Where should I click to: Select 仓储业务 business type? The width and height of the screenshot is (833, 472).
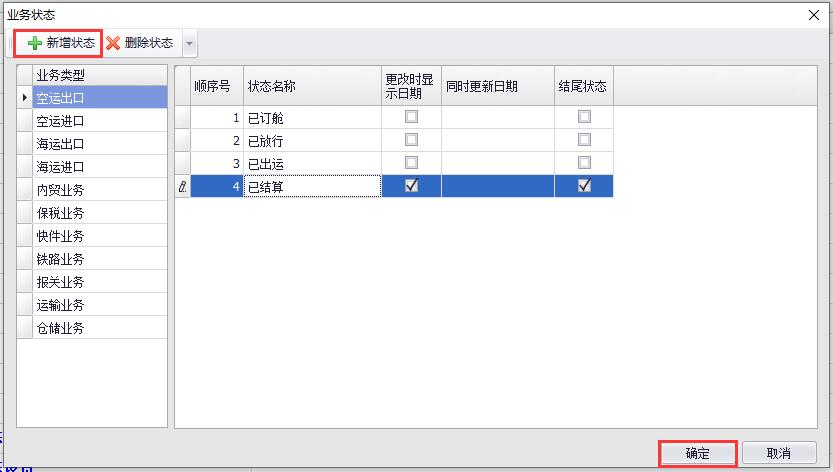pos(60,328)
